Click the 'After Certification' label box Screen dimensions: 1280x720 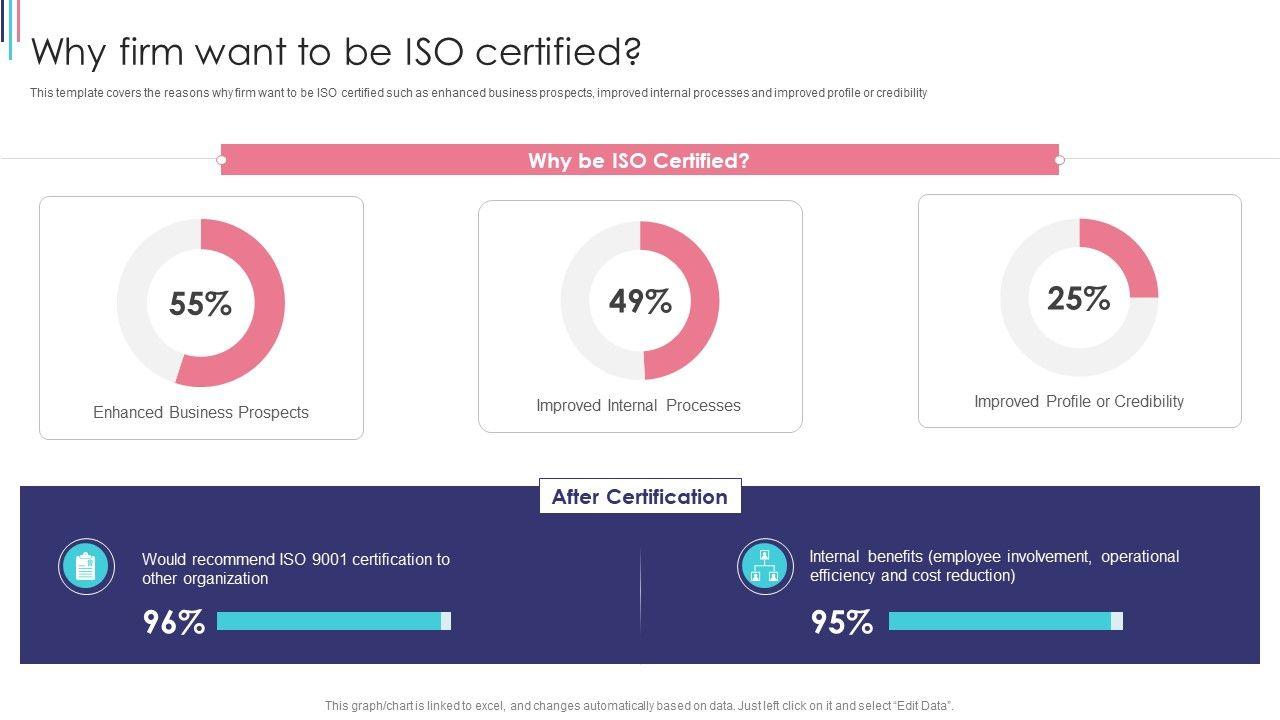point(640,496)
